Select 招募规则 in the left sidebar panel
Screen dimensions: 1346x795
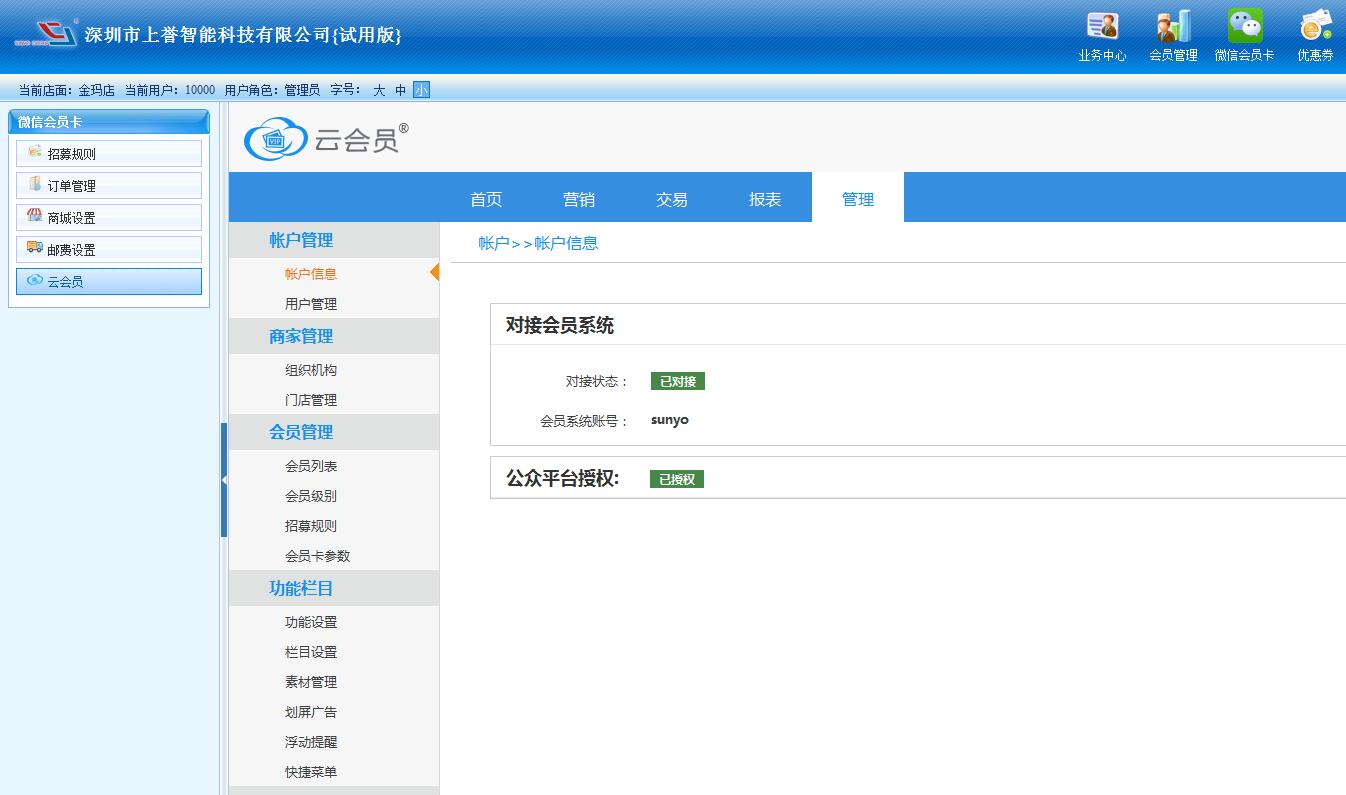pyautogui.click(x=109, y=154)
